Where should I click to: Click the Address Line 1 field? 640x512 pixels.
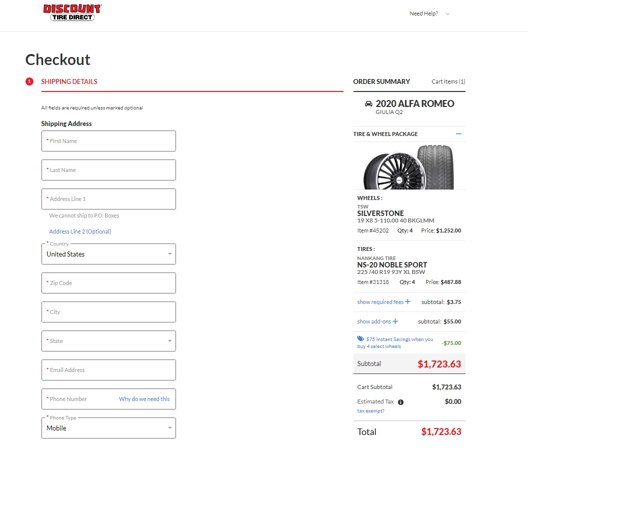coord(109,199)
